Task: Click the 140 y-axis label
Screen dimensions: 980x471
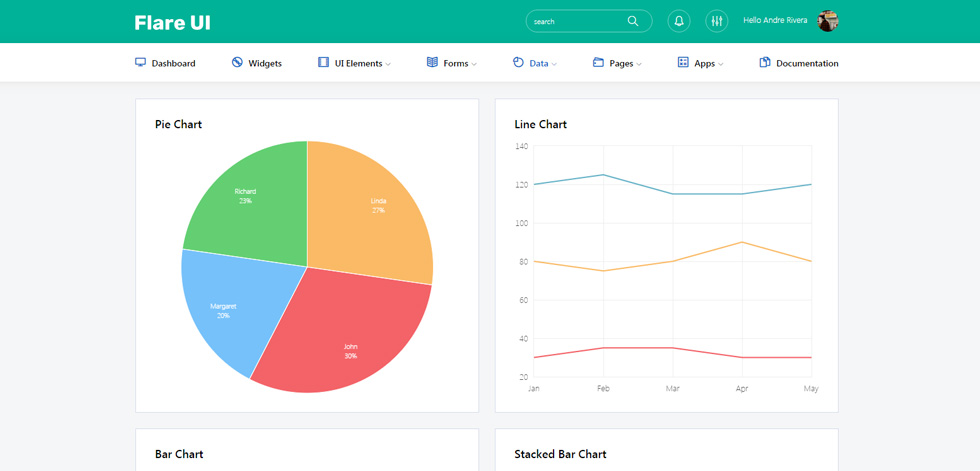Action: click(x=521, y=146)
